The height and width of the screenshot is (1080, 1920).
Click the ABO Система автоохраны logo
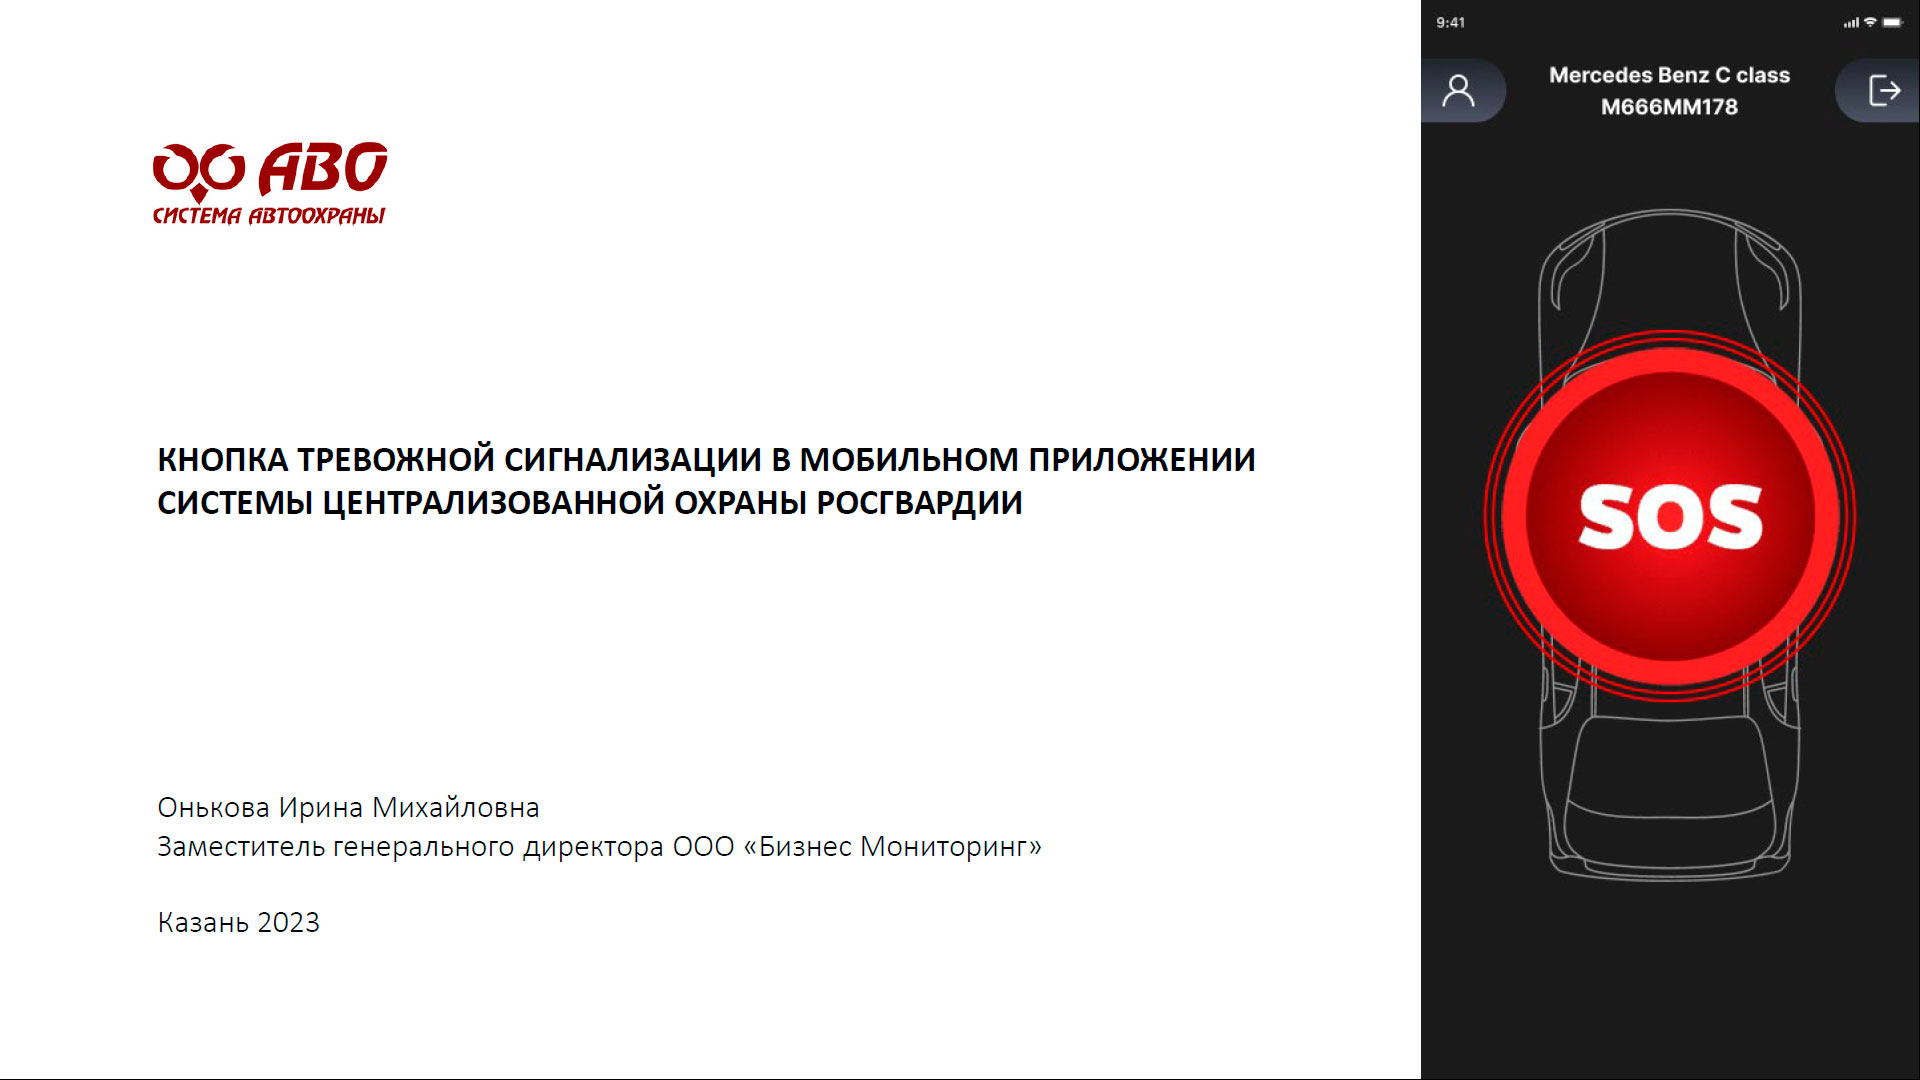270,183
